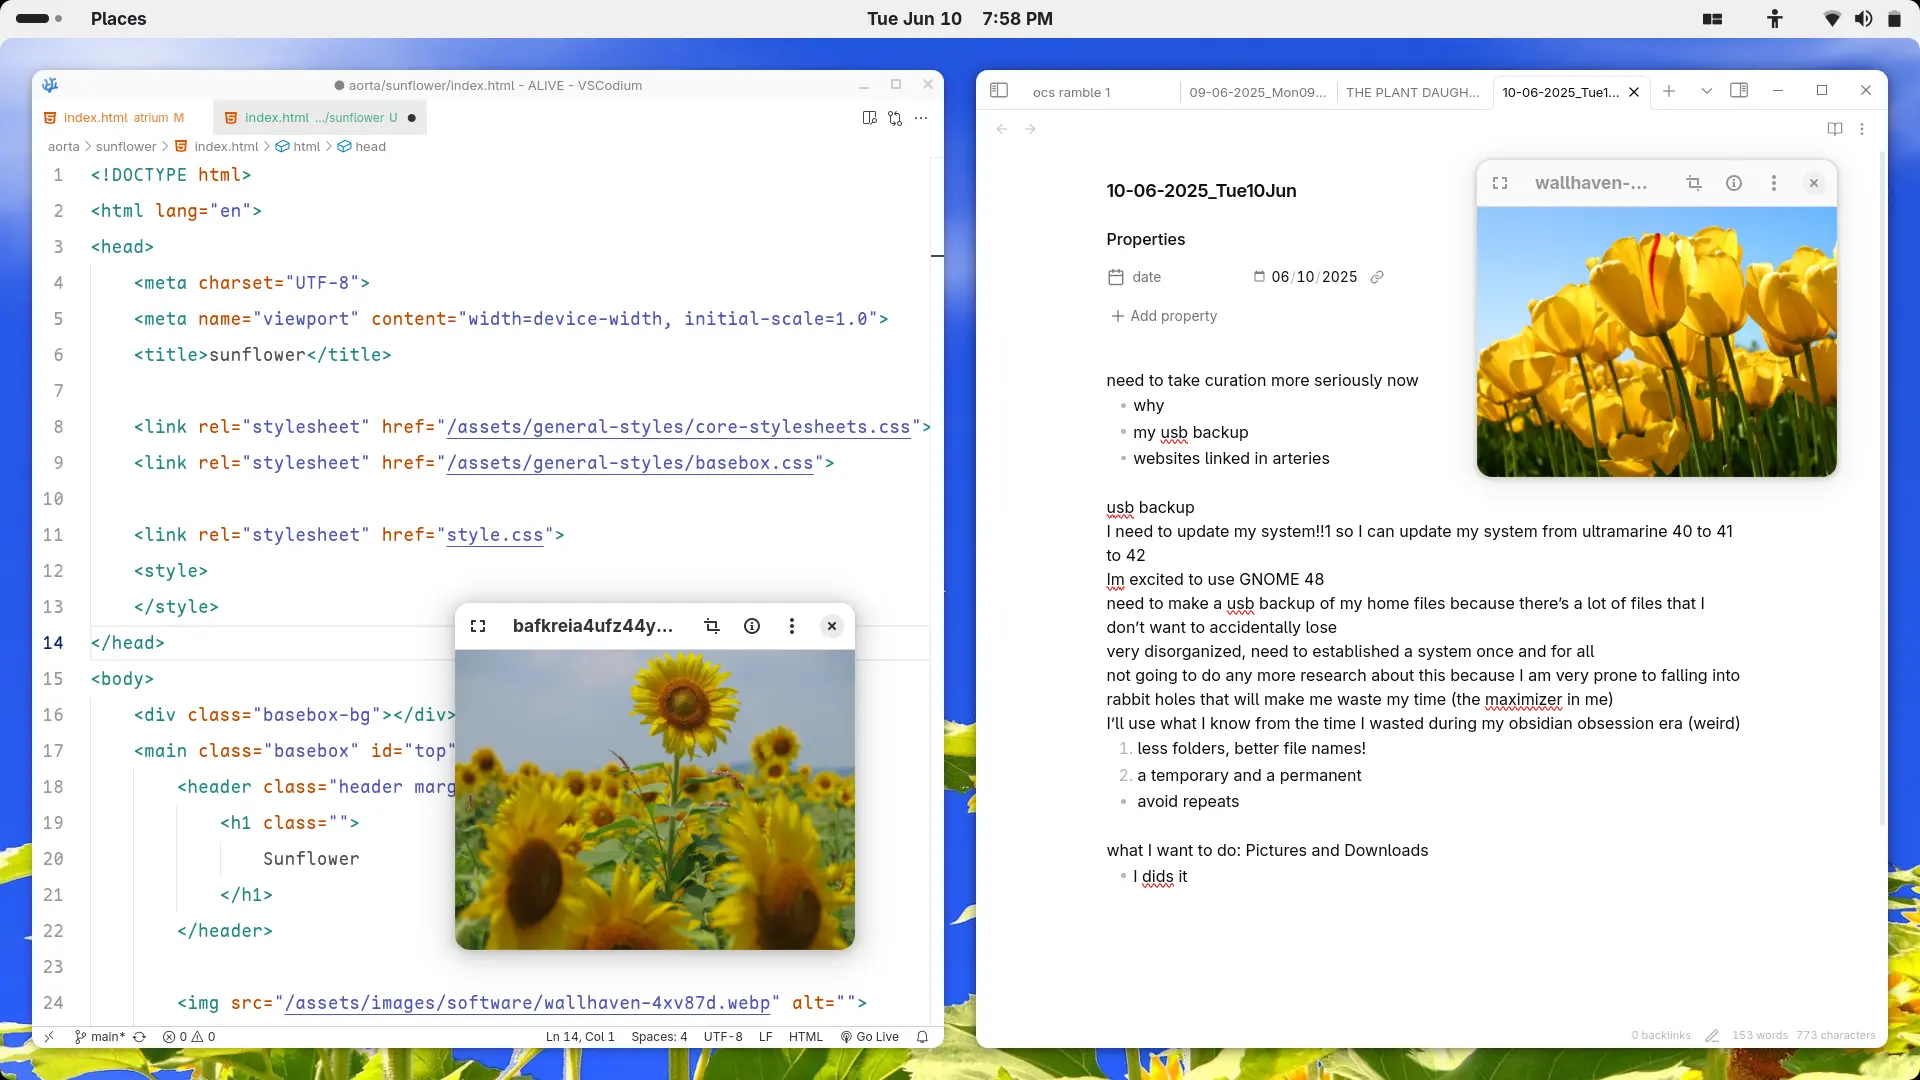1920x1080 pixels.
Task: Open notifications bell in VSCodium status bar
Action: (x=922, y=1037)
